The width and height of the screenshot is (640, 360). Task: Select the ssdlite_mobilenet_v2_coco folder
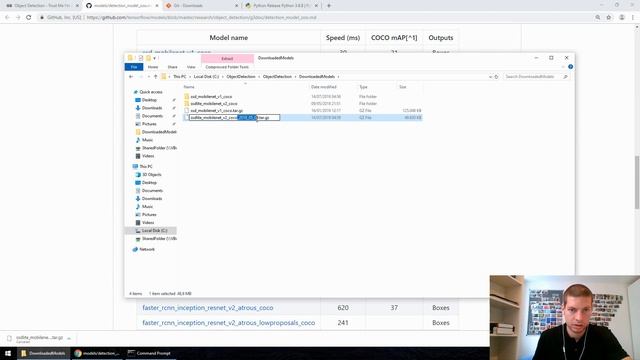click(x=213, y=104)
